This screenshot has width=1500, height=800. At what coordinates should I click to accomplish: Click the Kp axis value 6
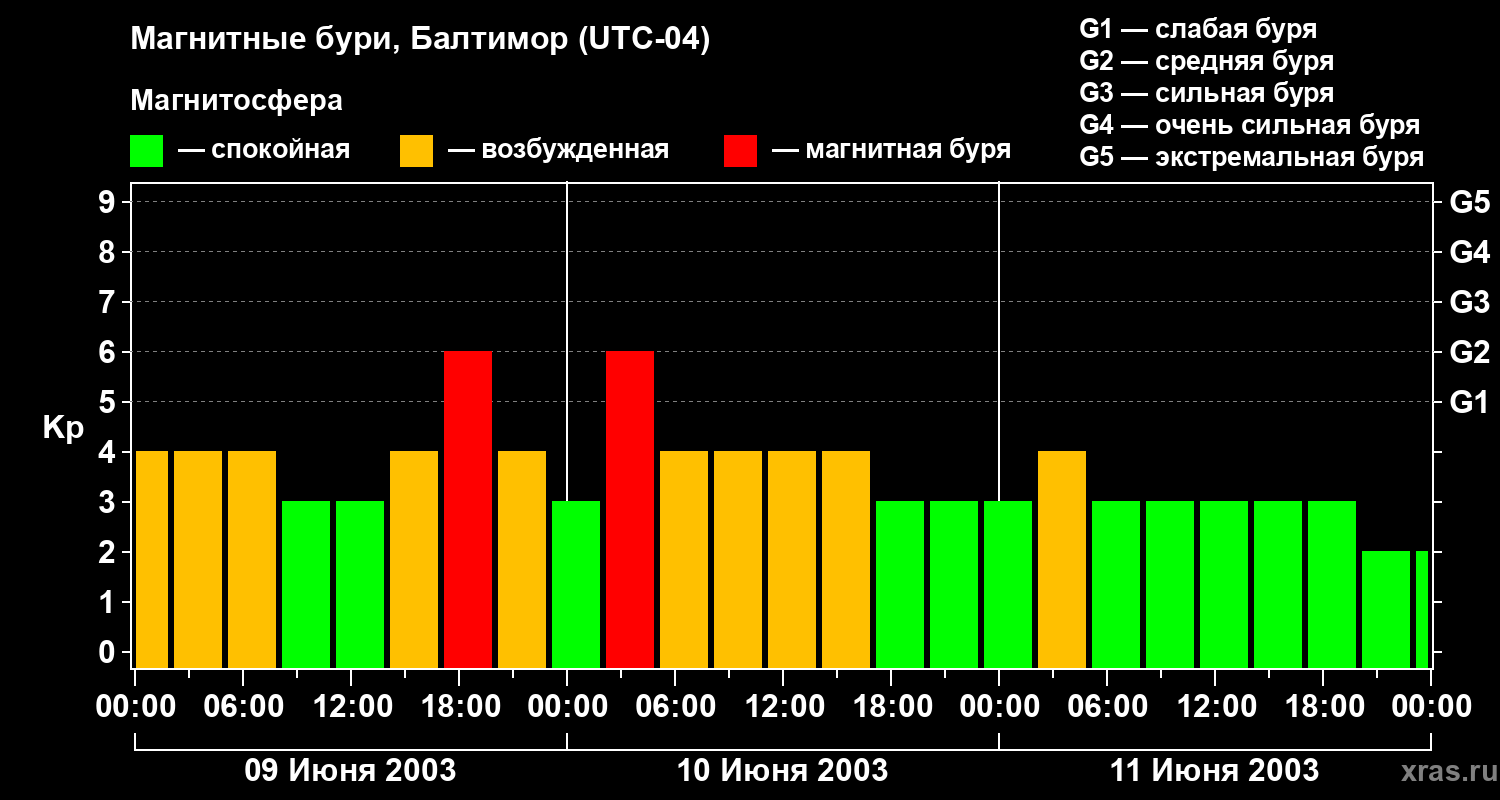click(x=109, y=352)
